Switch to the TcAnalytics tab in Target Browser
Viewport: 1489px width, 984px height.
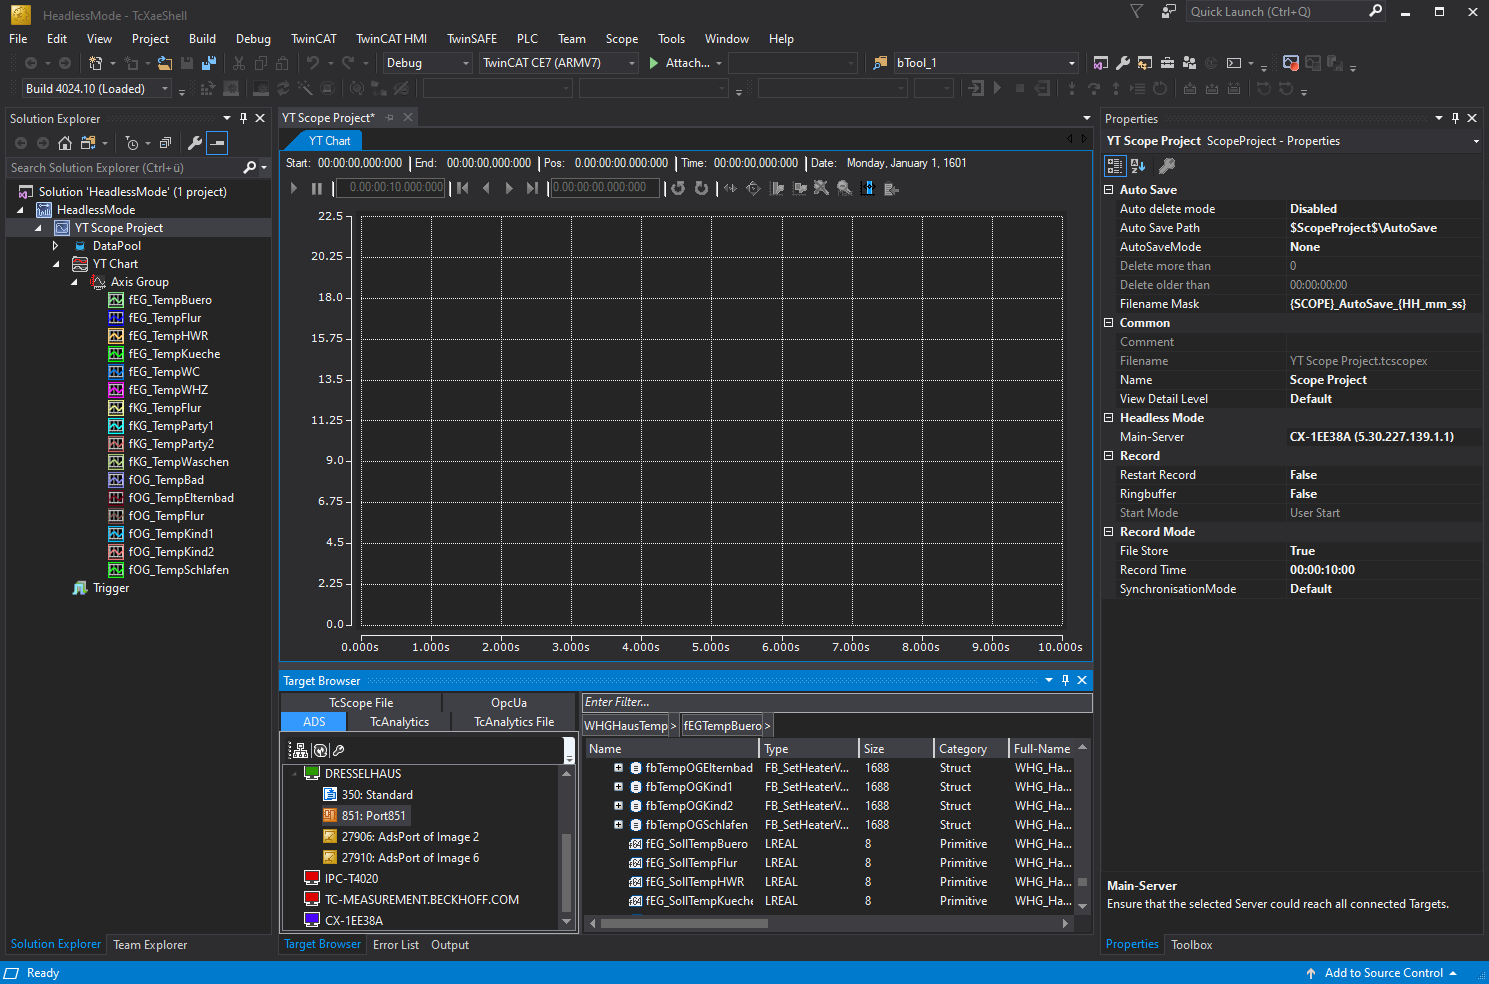point(399,722)
